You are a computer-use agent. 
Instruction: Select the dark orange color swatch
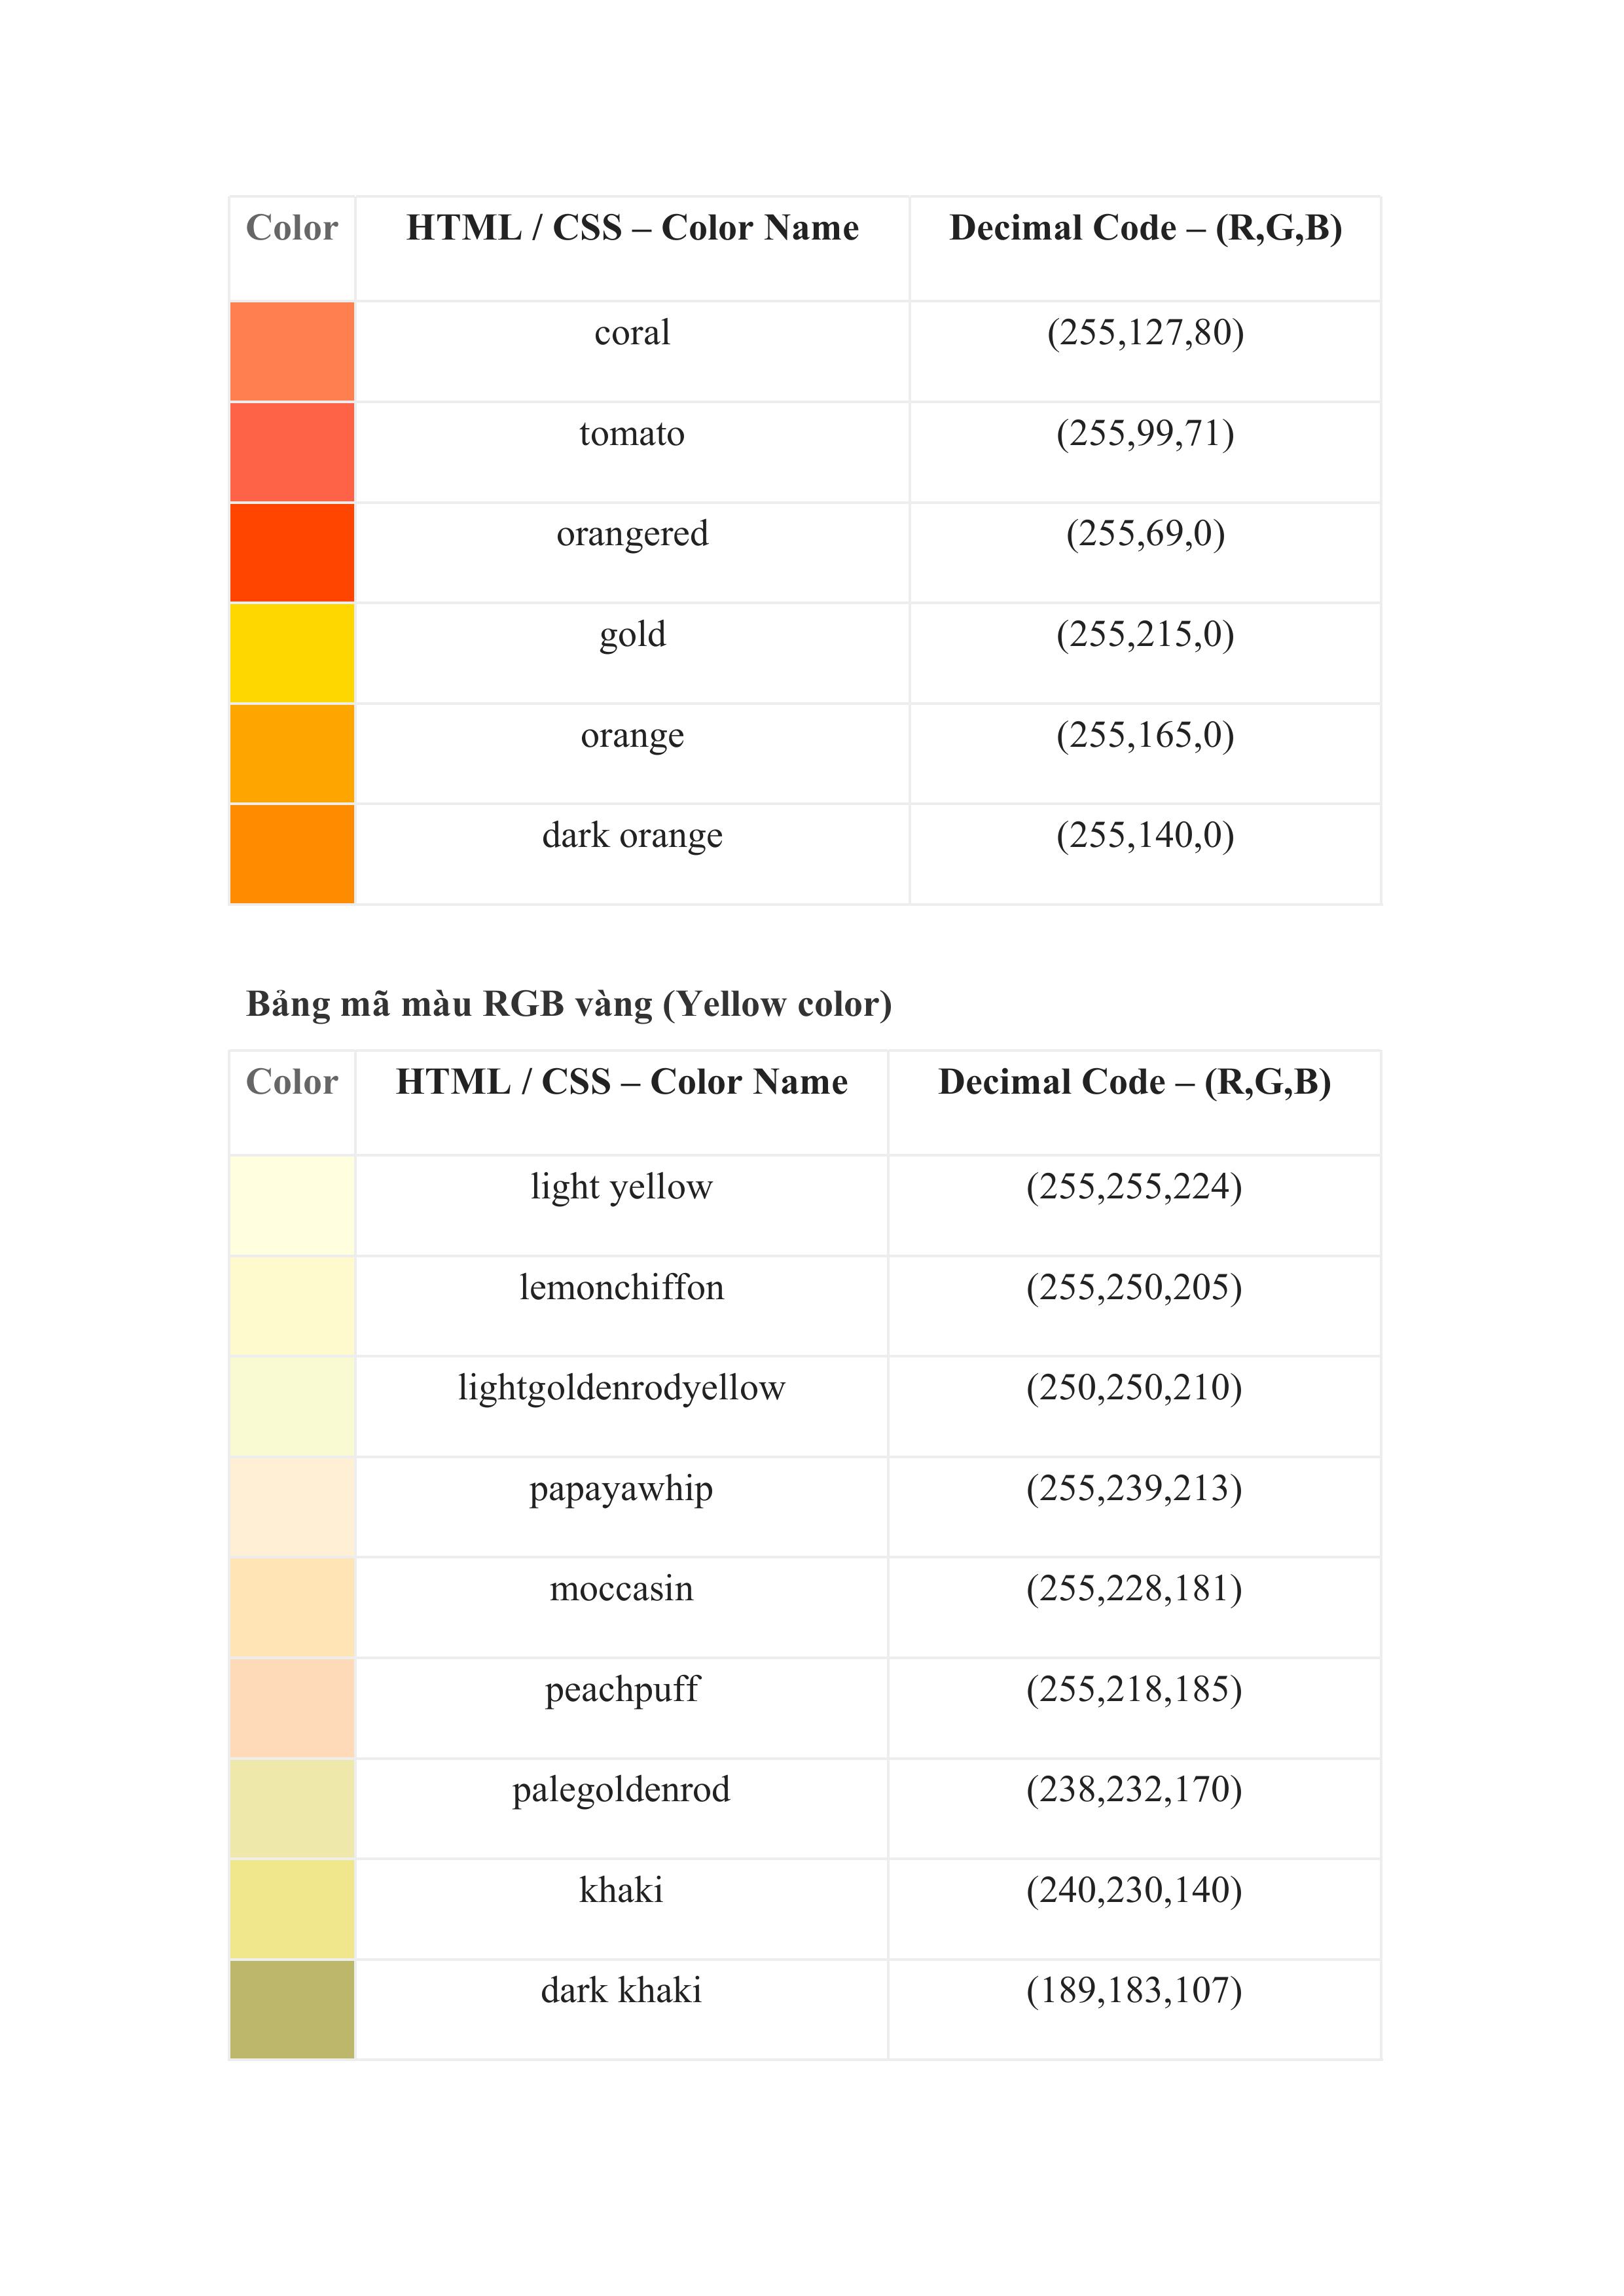click(292, 854)
